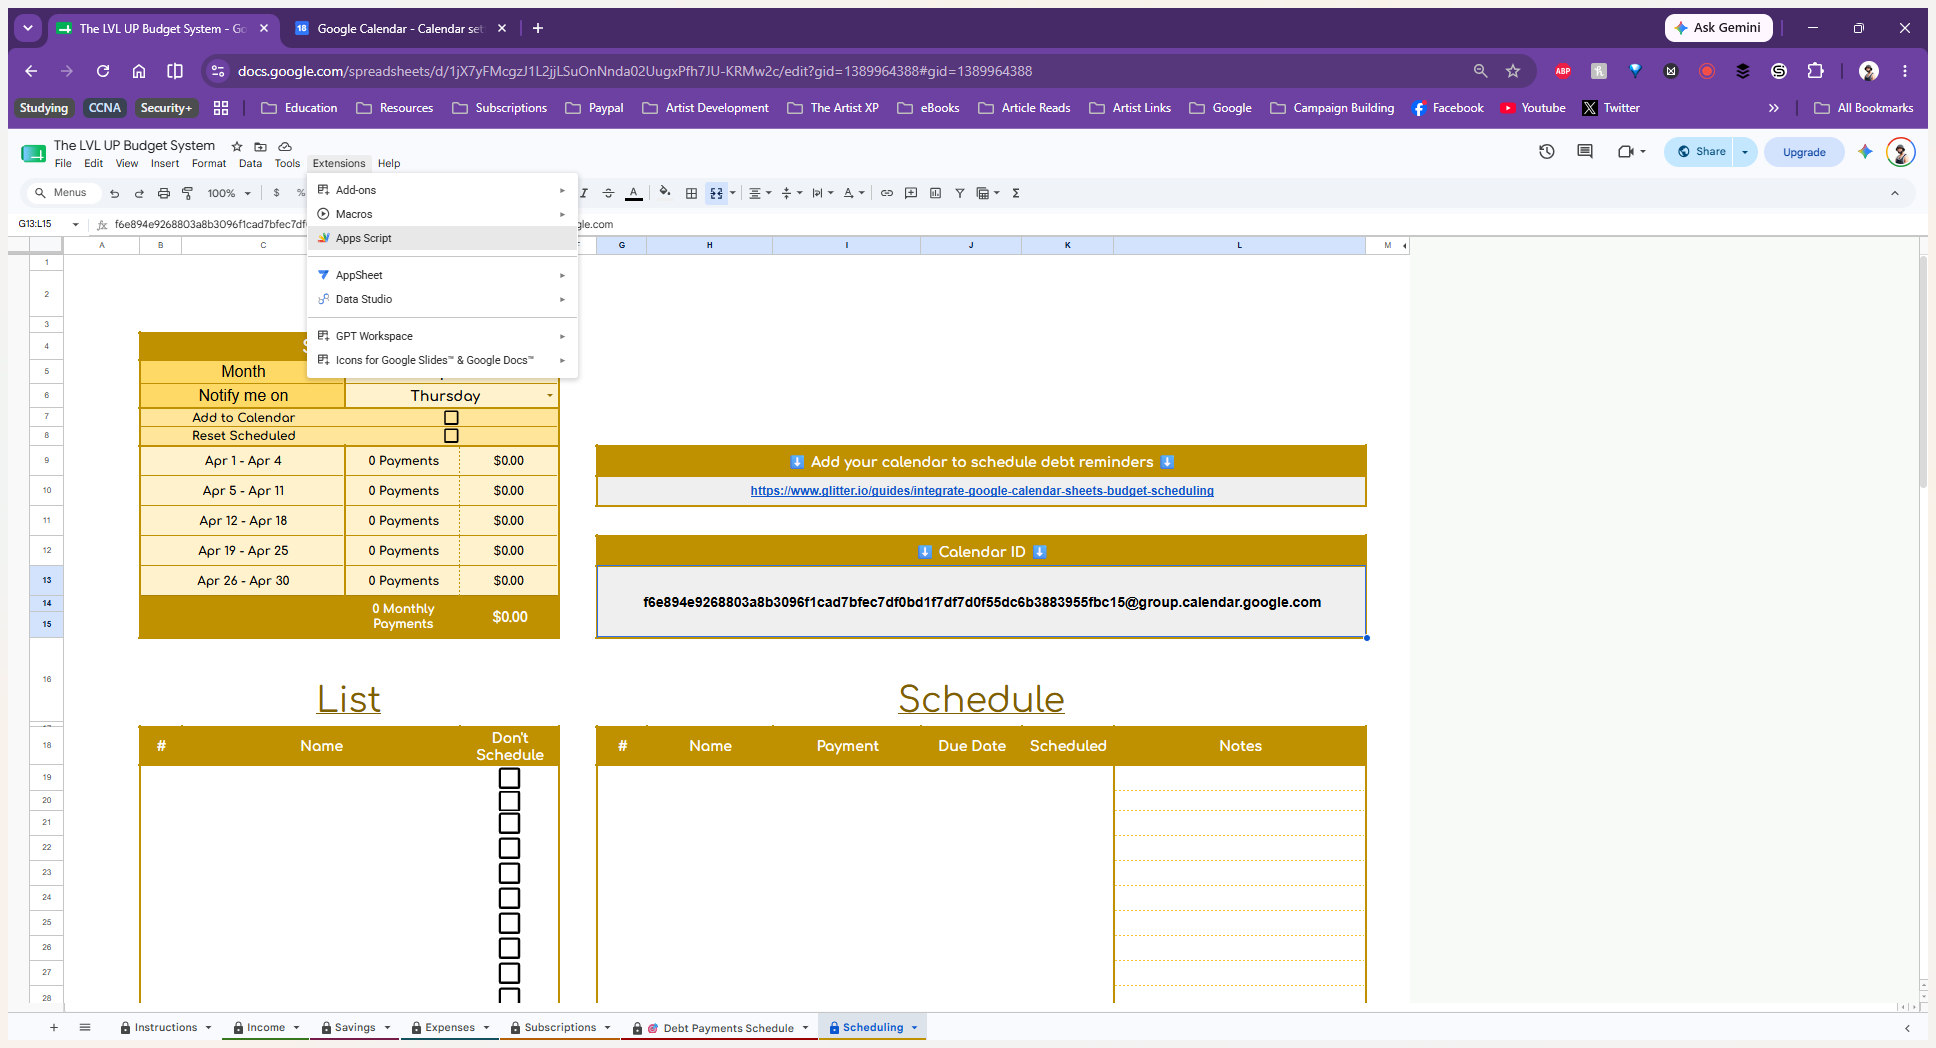Open the Data Studio submenu entry
This screenshot has height=1048, width=1936.
coord(442,299)
